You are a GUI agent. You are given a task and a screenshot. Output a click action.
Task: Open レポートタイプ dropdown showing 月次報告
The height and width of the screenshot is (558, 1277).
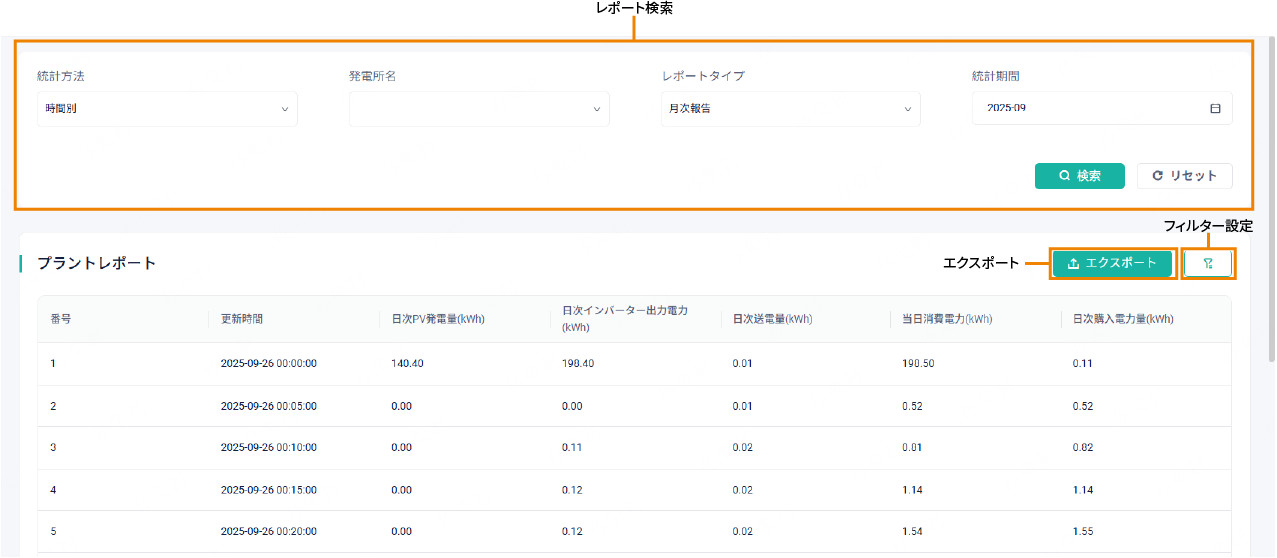click(x=791, y=108)
